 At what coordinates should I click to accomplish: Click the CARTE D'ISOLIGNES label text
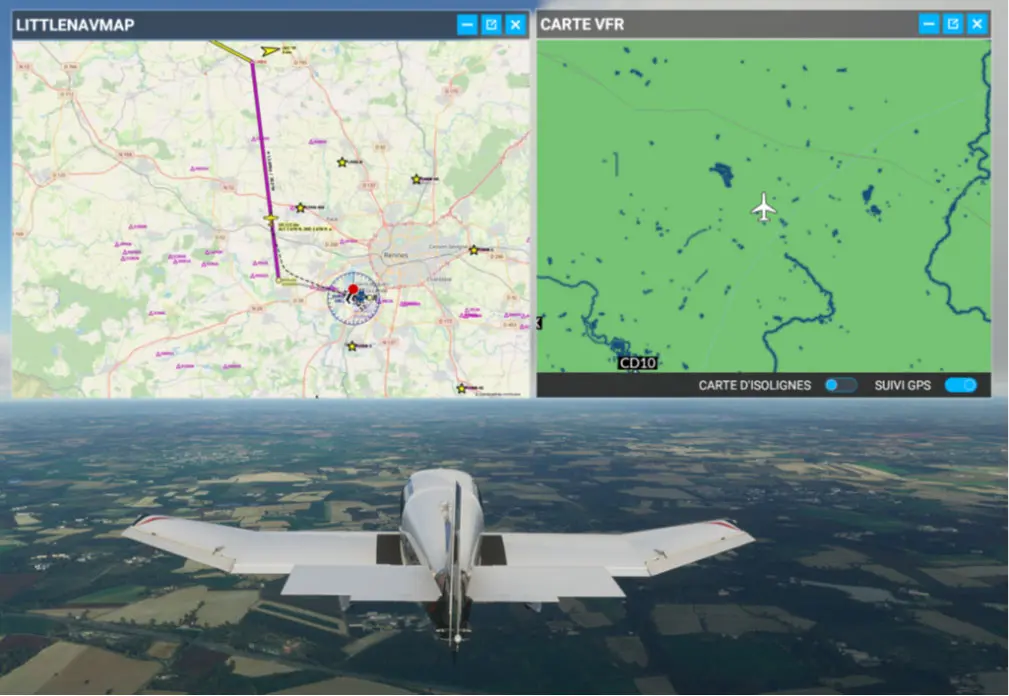point(755,385)
